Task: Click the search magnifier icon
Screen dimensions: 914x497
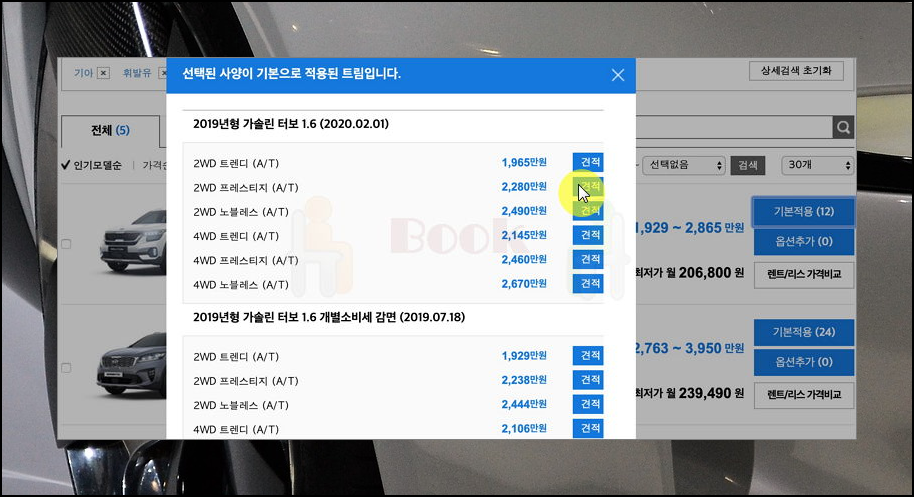Action: tap(843, 128)
